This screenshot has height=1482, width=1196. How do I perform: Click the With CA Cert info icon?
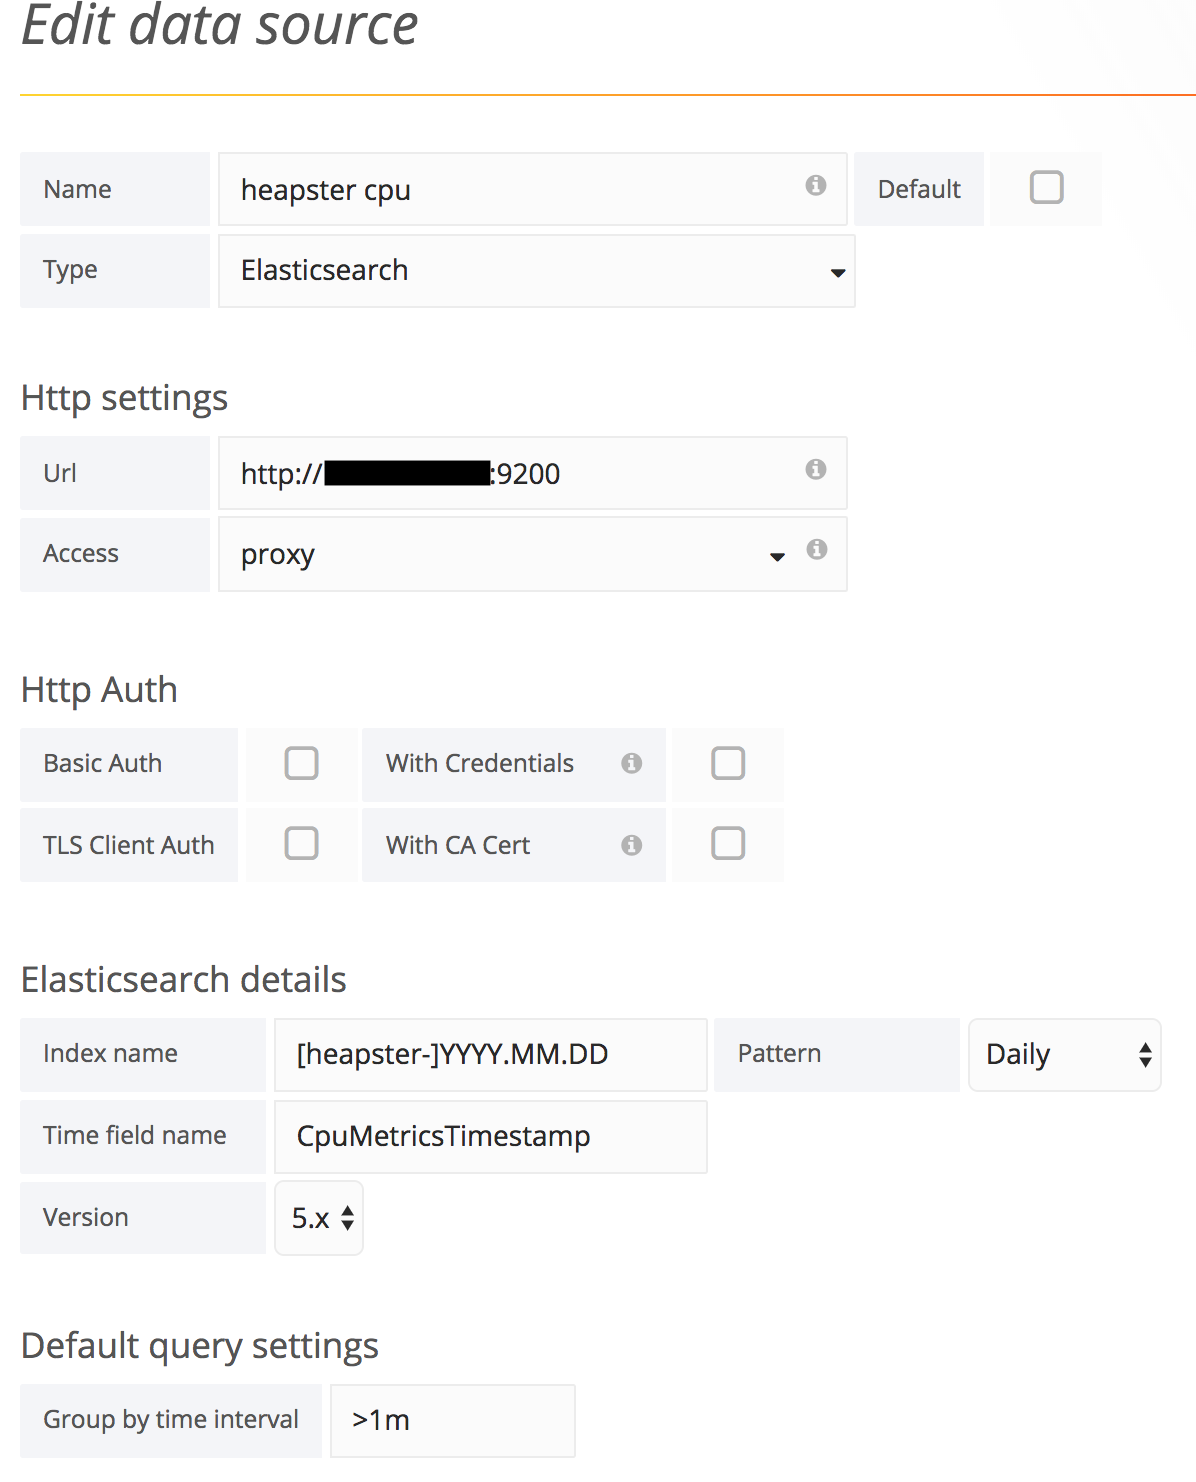coord(631,845)
